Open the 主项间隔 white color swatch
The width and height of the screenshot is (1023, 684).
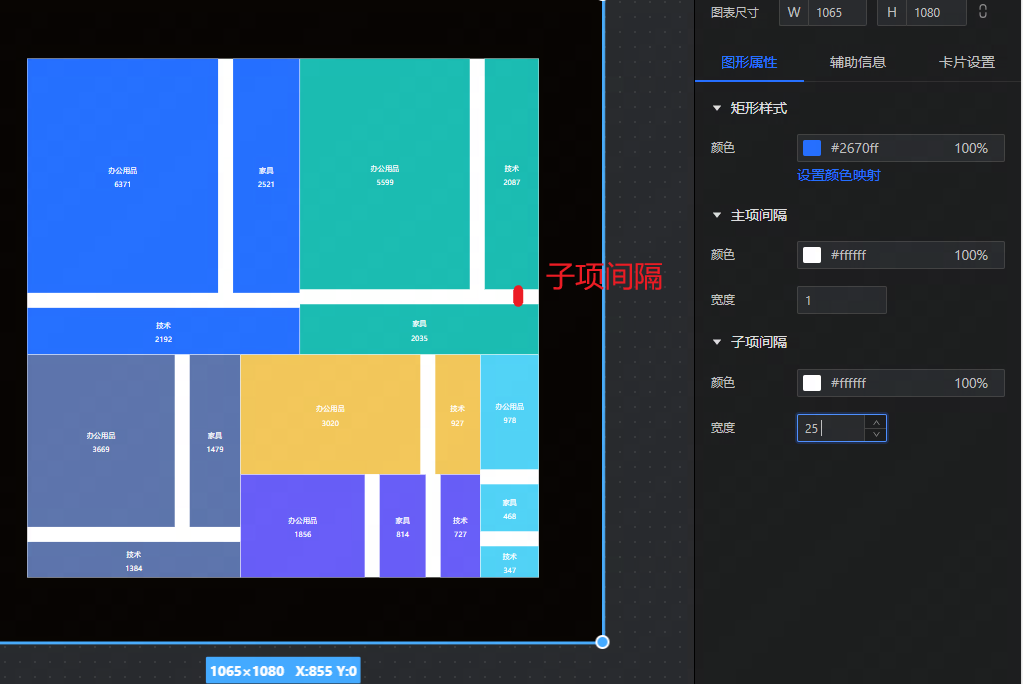coord(812,255)
